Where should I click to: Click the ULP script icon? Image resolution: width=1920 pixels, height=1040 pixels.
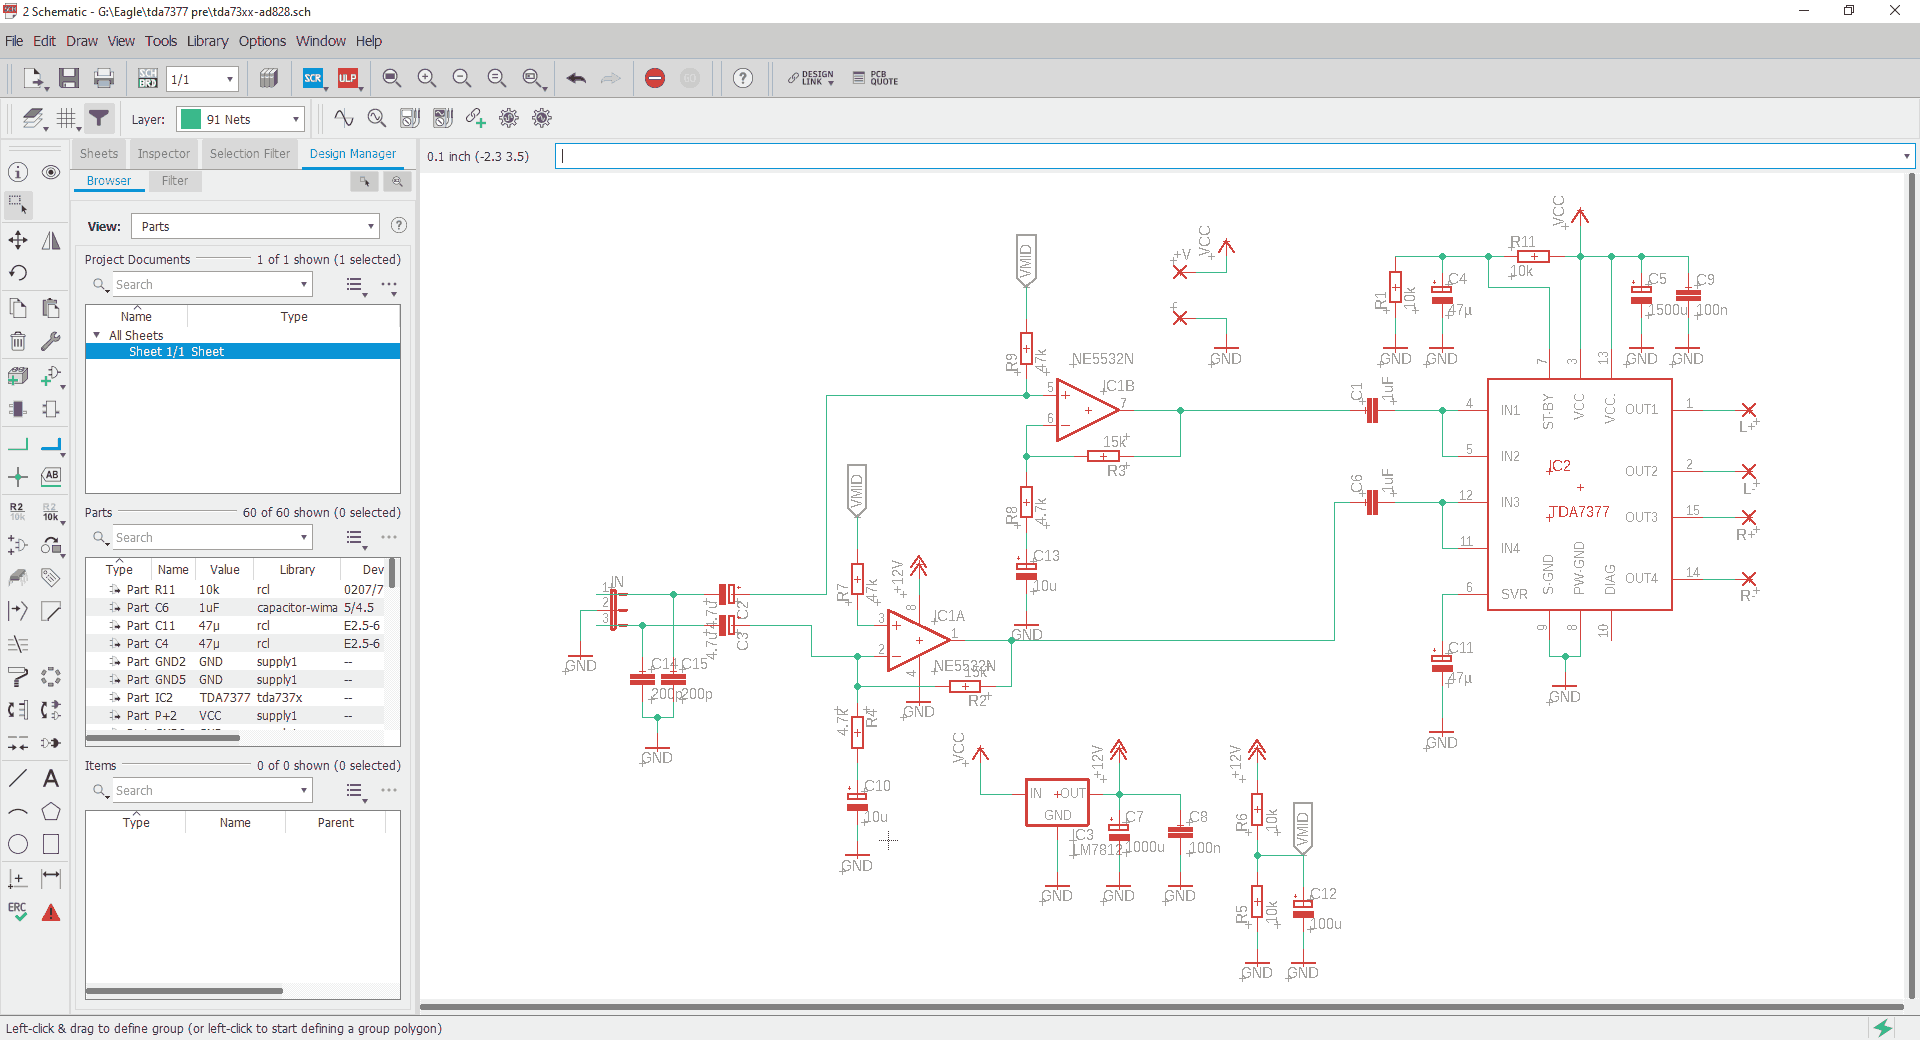[349, 77]
